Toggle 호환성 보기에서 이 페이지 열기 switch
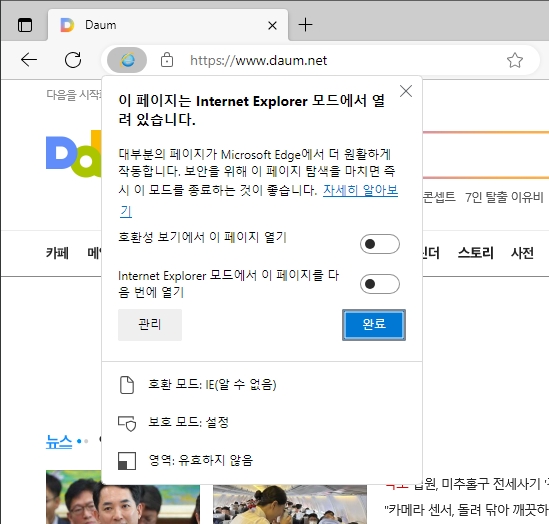The image size is (549, 524). pyautogui.click(x=380, y=244)
